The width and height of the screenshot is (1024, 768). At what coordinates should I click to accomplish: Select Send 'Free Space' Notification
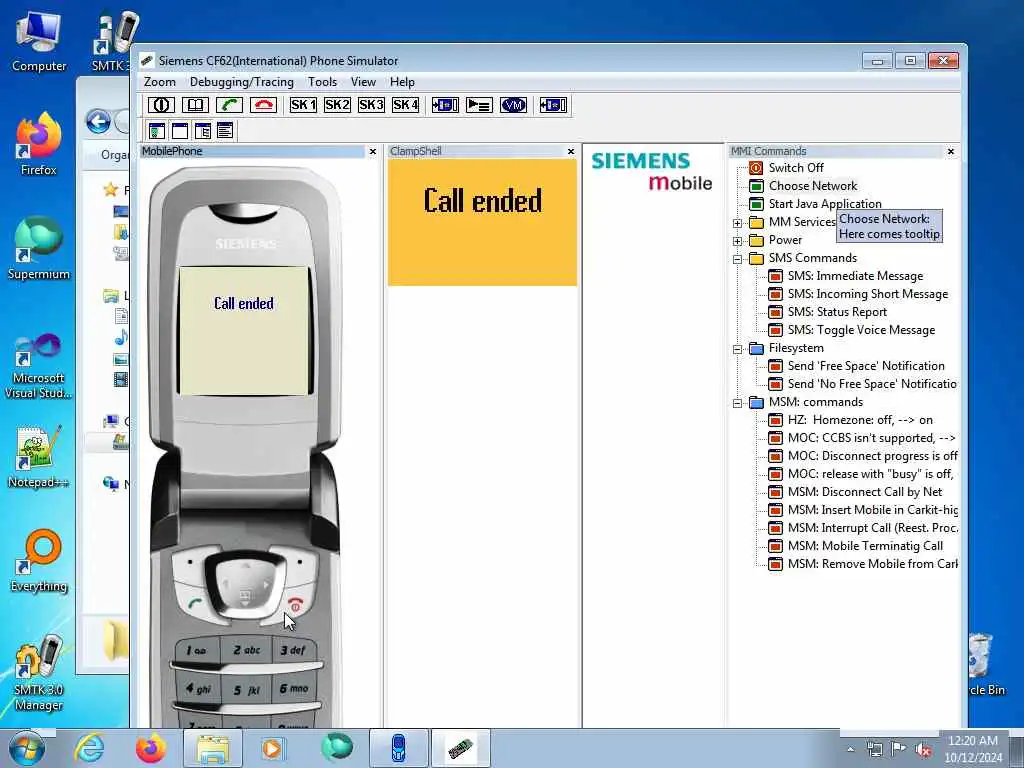pos(865,366)
